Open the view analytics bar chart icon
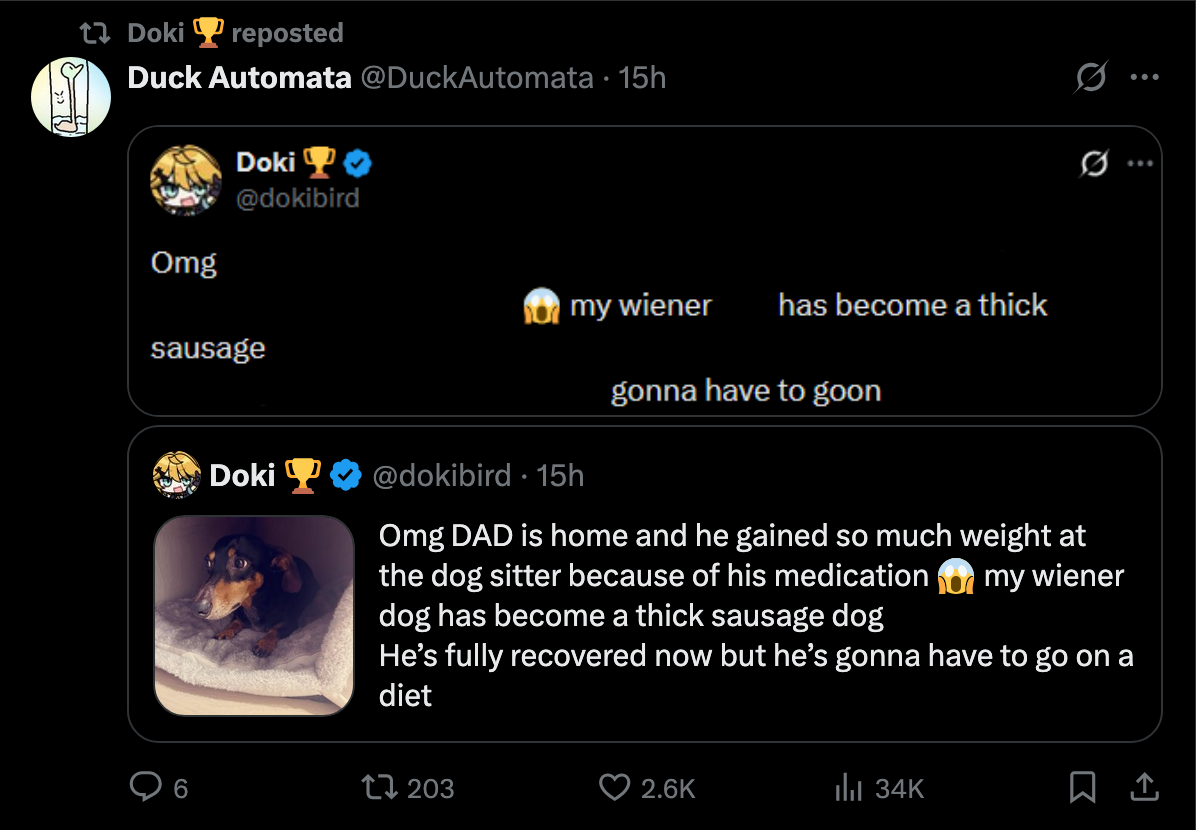Screen dimensions: 1196x830 848,789
